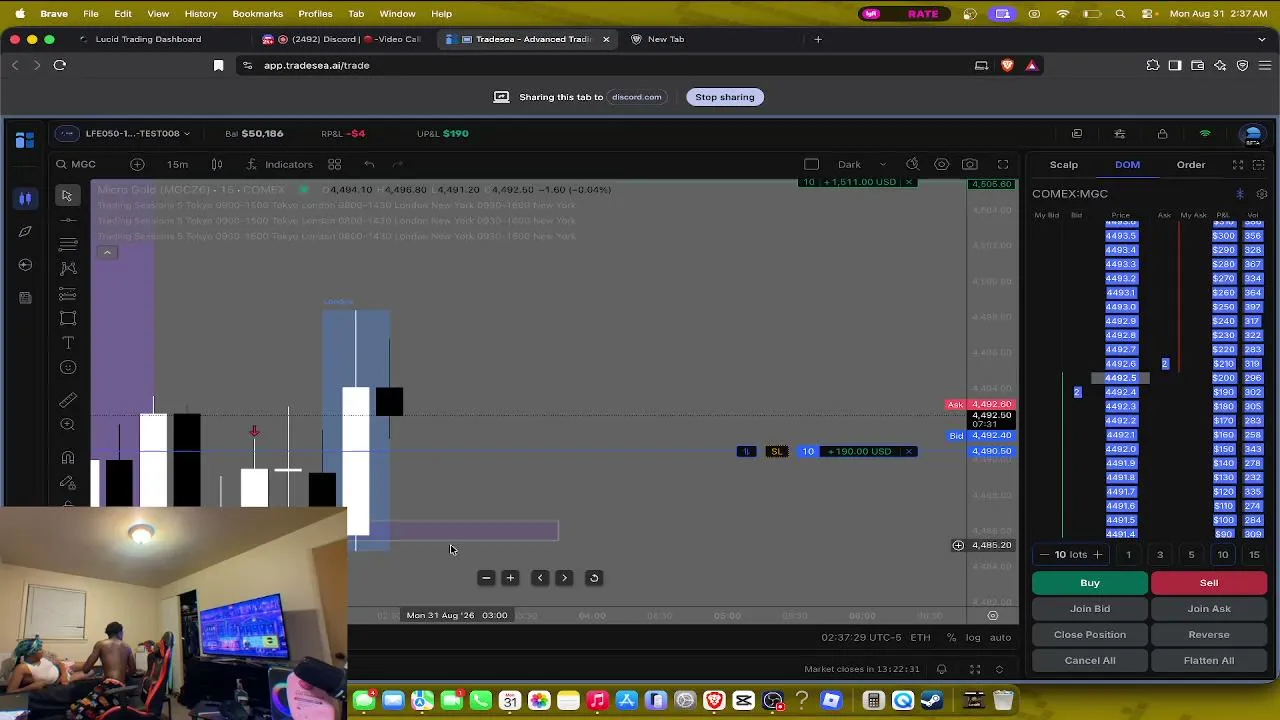Open DOM settings gear icon
Viewport: 1280px width, 720px height.
1262,194
